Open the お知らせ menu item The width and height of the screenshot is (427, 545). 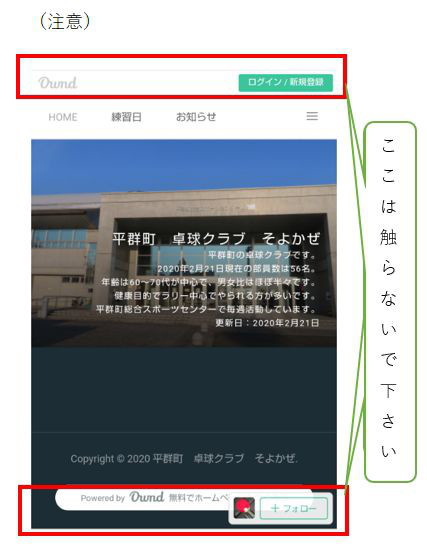(x=196, y=117)
